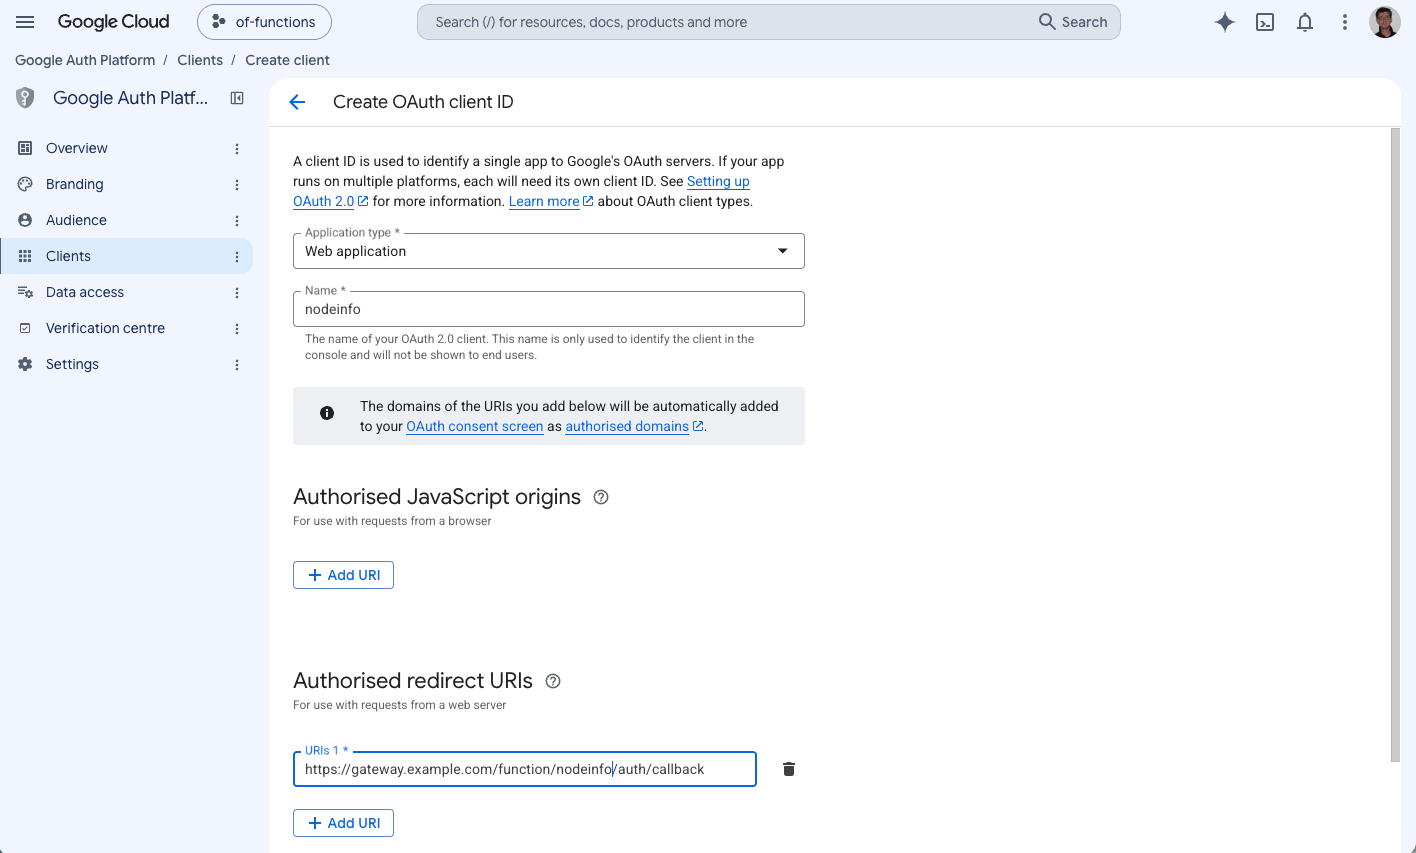The height and width of the screenshot is (853, 1416).
Task: Select Clients in sidebar
Action: [126, 256]
